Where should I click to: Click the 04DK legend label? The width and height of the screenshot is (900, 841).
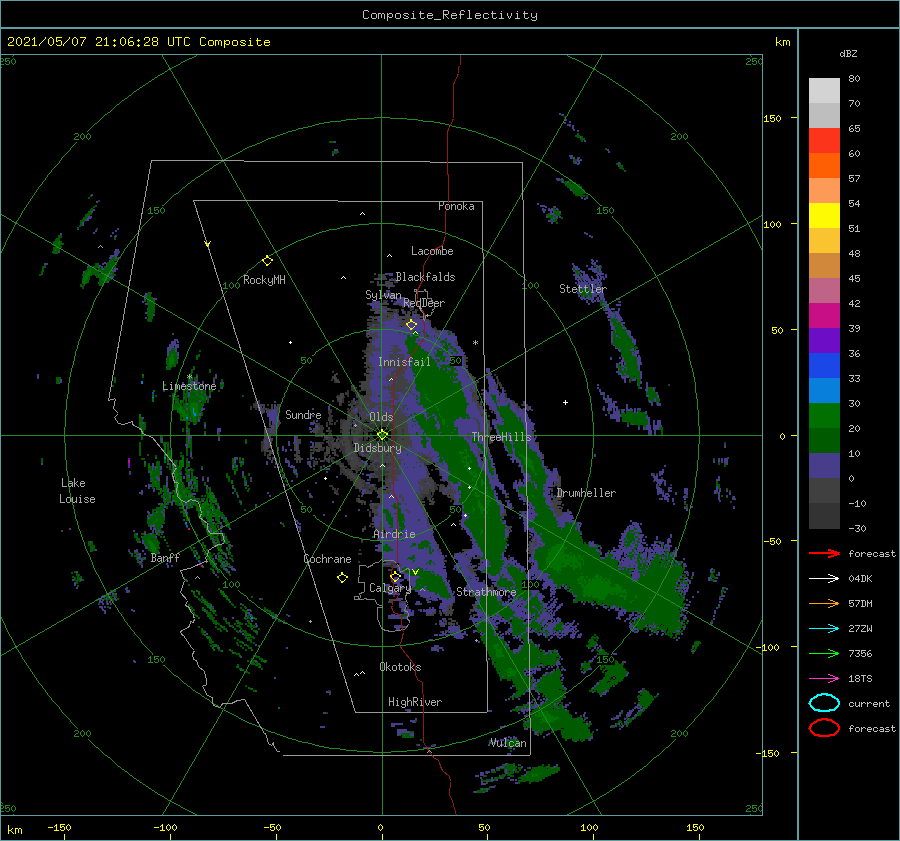(x=860, y=578)
